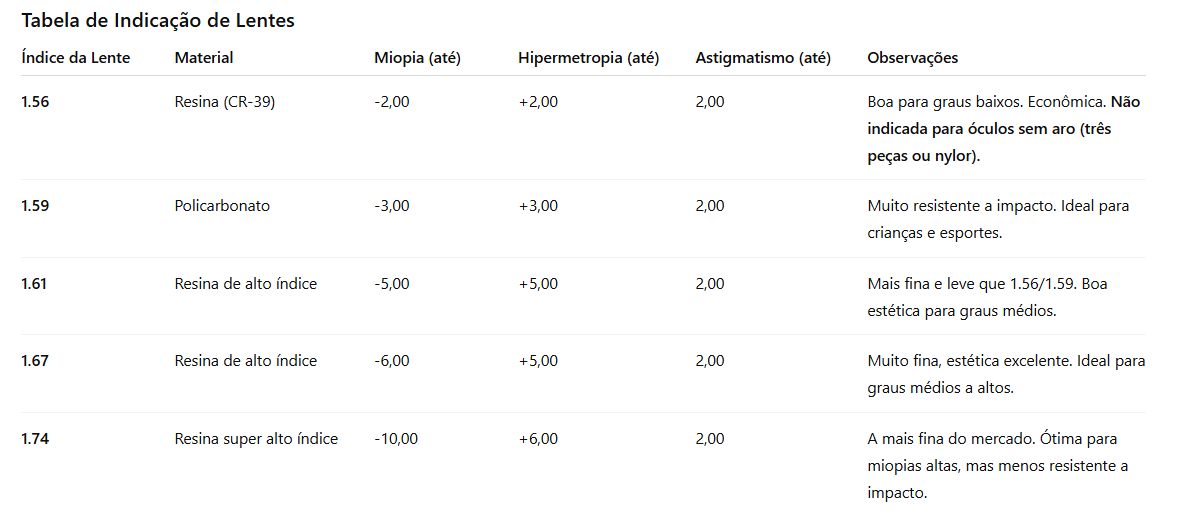Select the 1.74 lens index cell

(x=35, y=439)
